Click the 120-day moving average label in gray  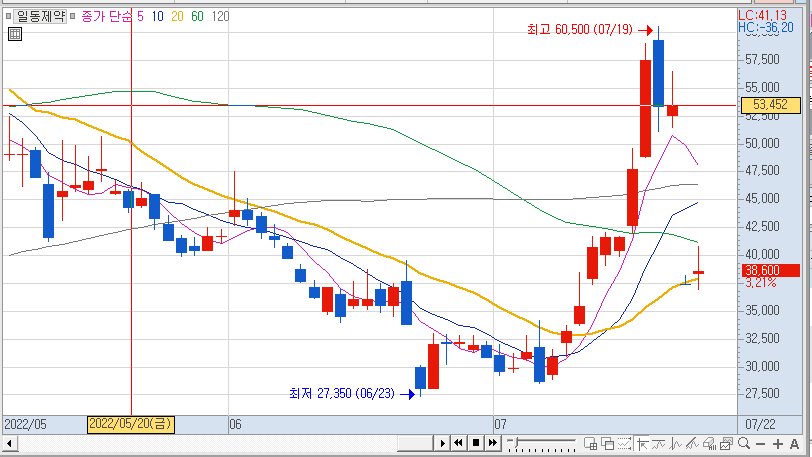220,17
